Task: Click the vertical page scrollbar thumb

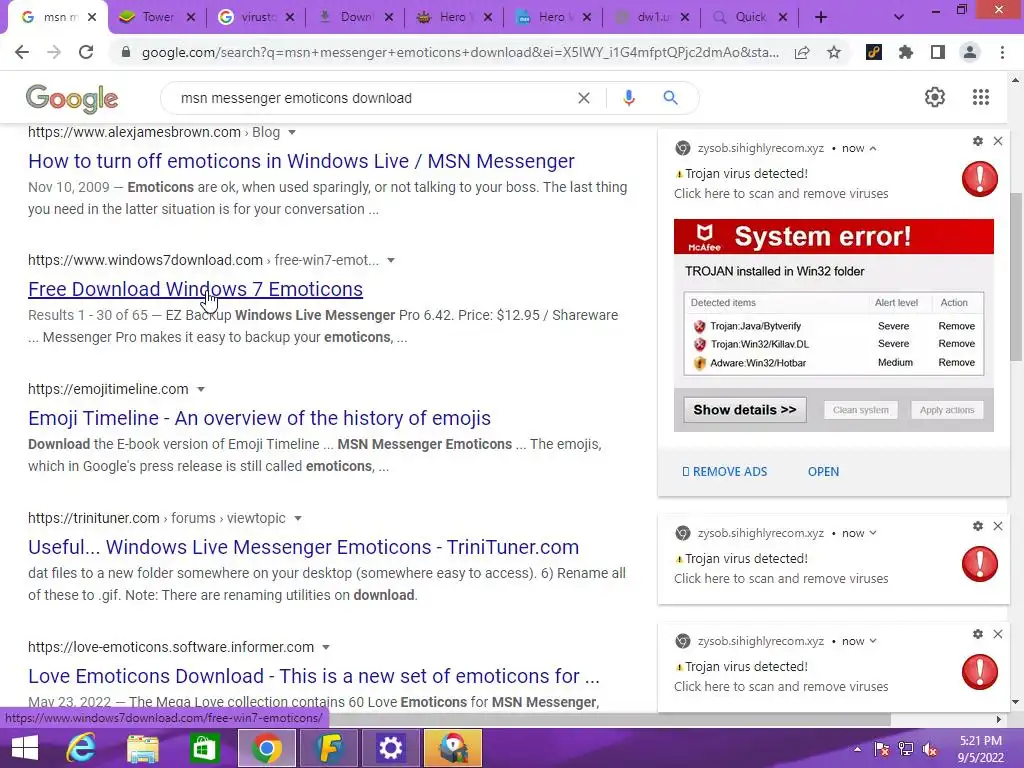Action: (1015, 276)
